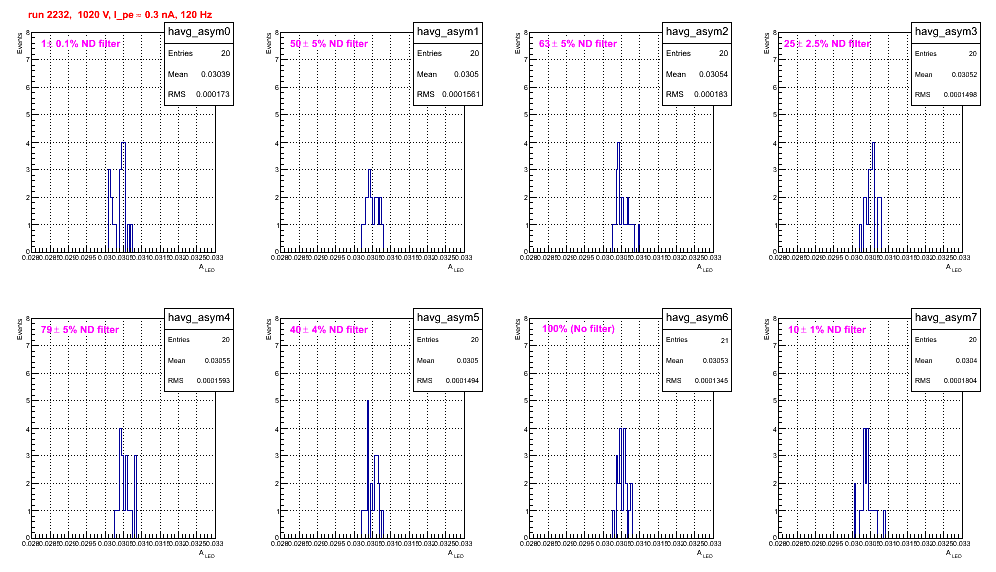Click the blue histogram in havg_asym1 plot
The width and height of the screenshot is (996, 572).
point(372,210)
